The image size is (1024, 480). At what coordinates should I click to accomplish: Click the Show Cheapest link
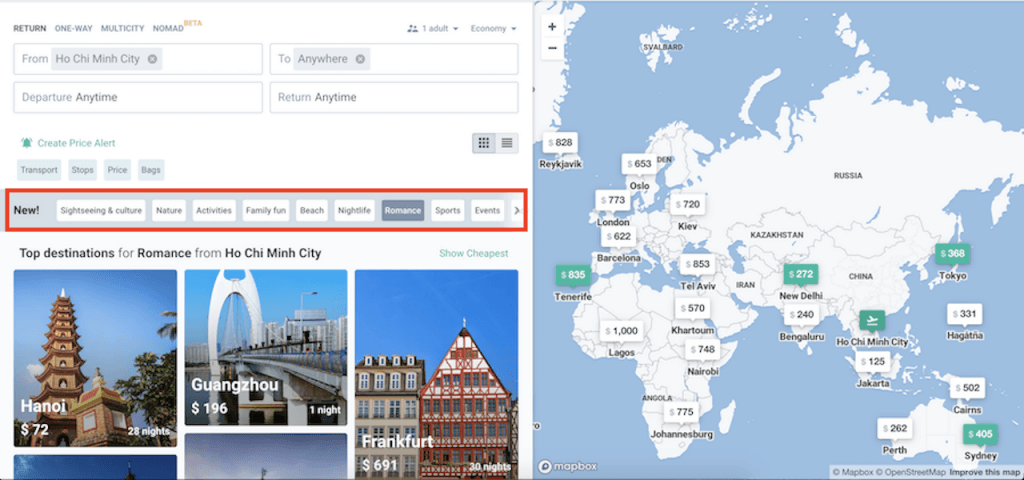[473, 253]
